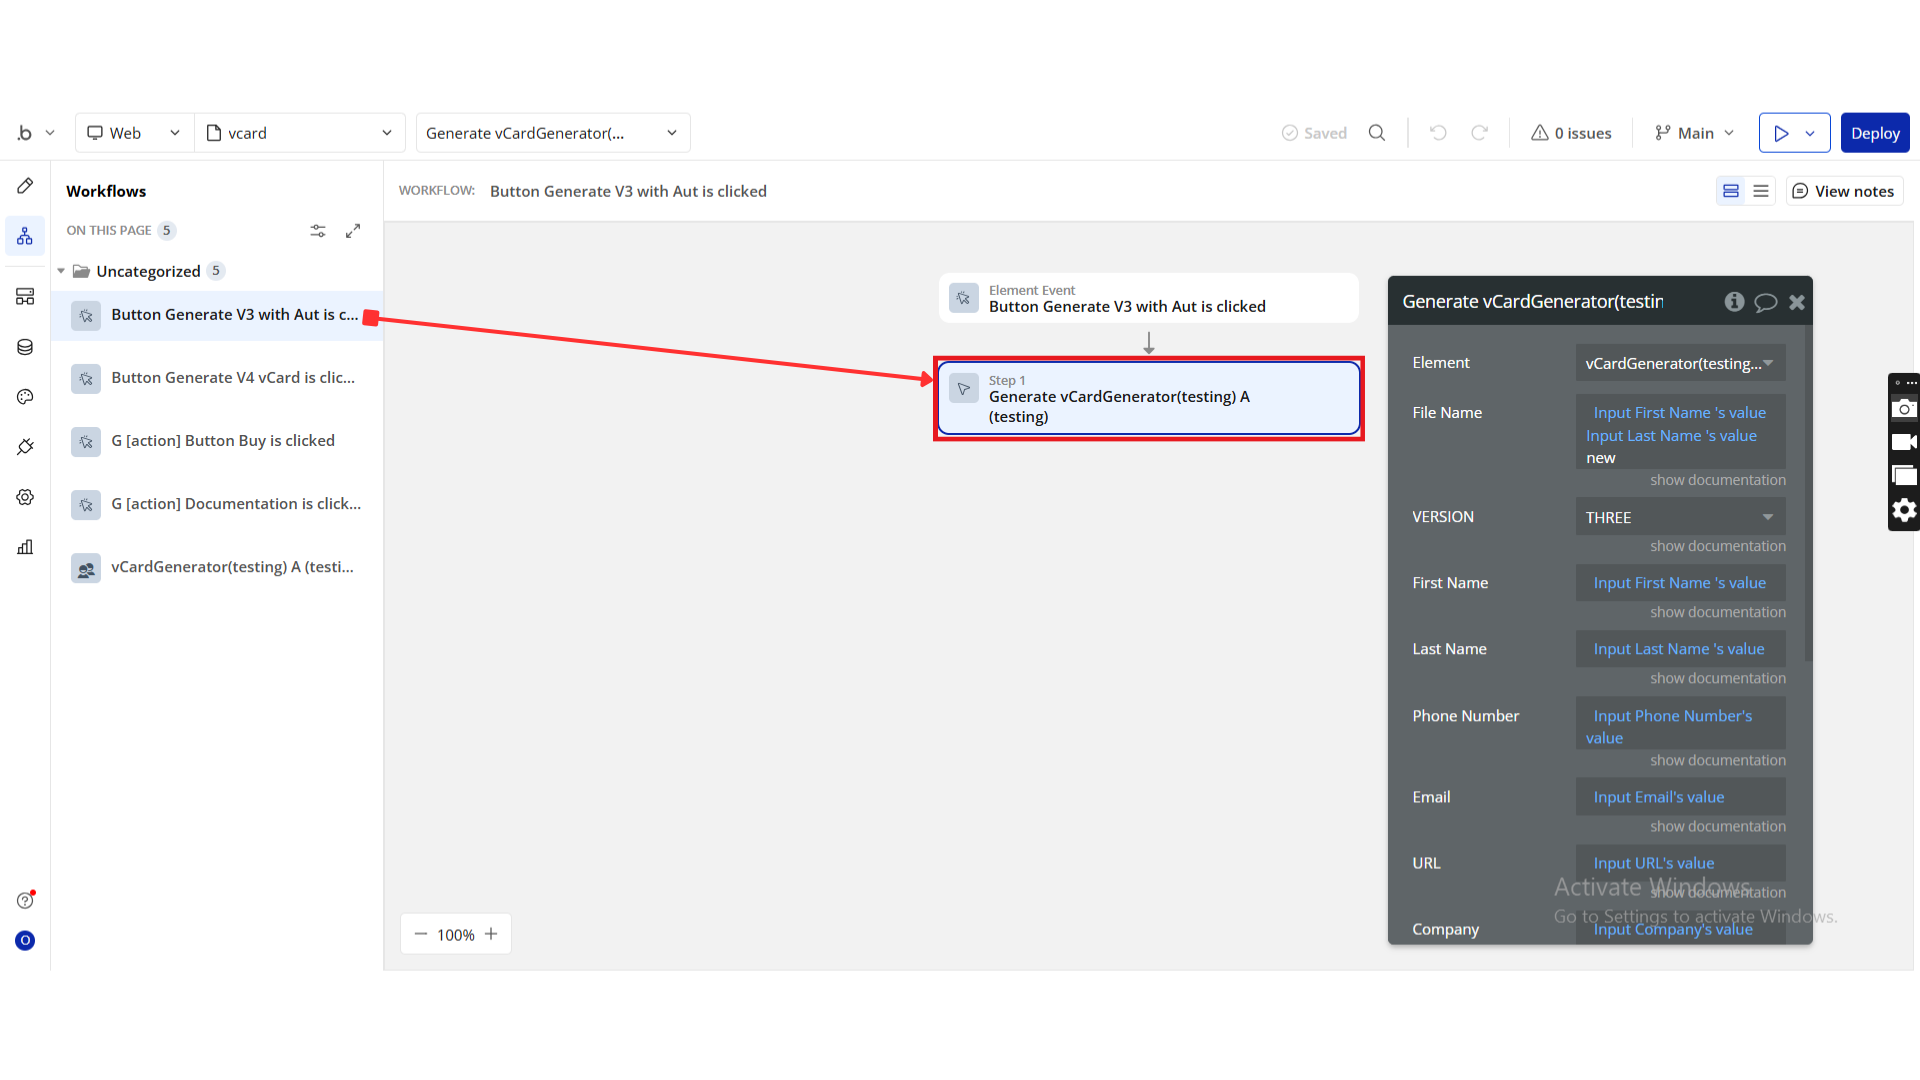The image size is (1920, 1080).
Task: Select Button Generate V4 vCard workflow
Action: [232, 378]
